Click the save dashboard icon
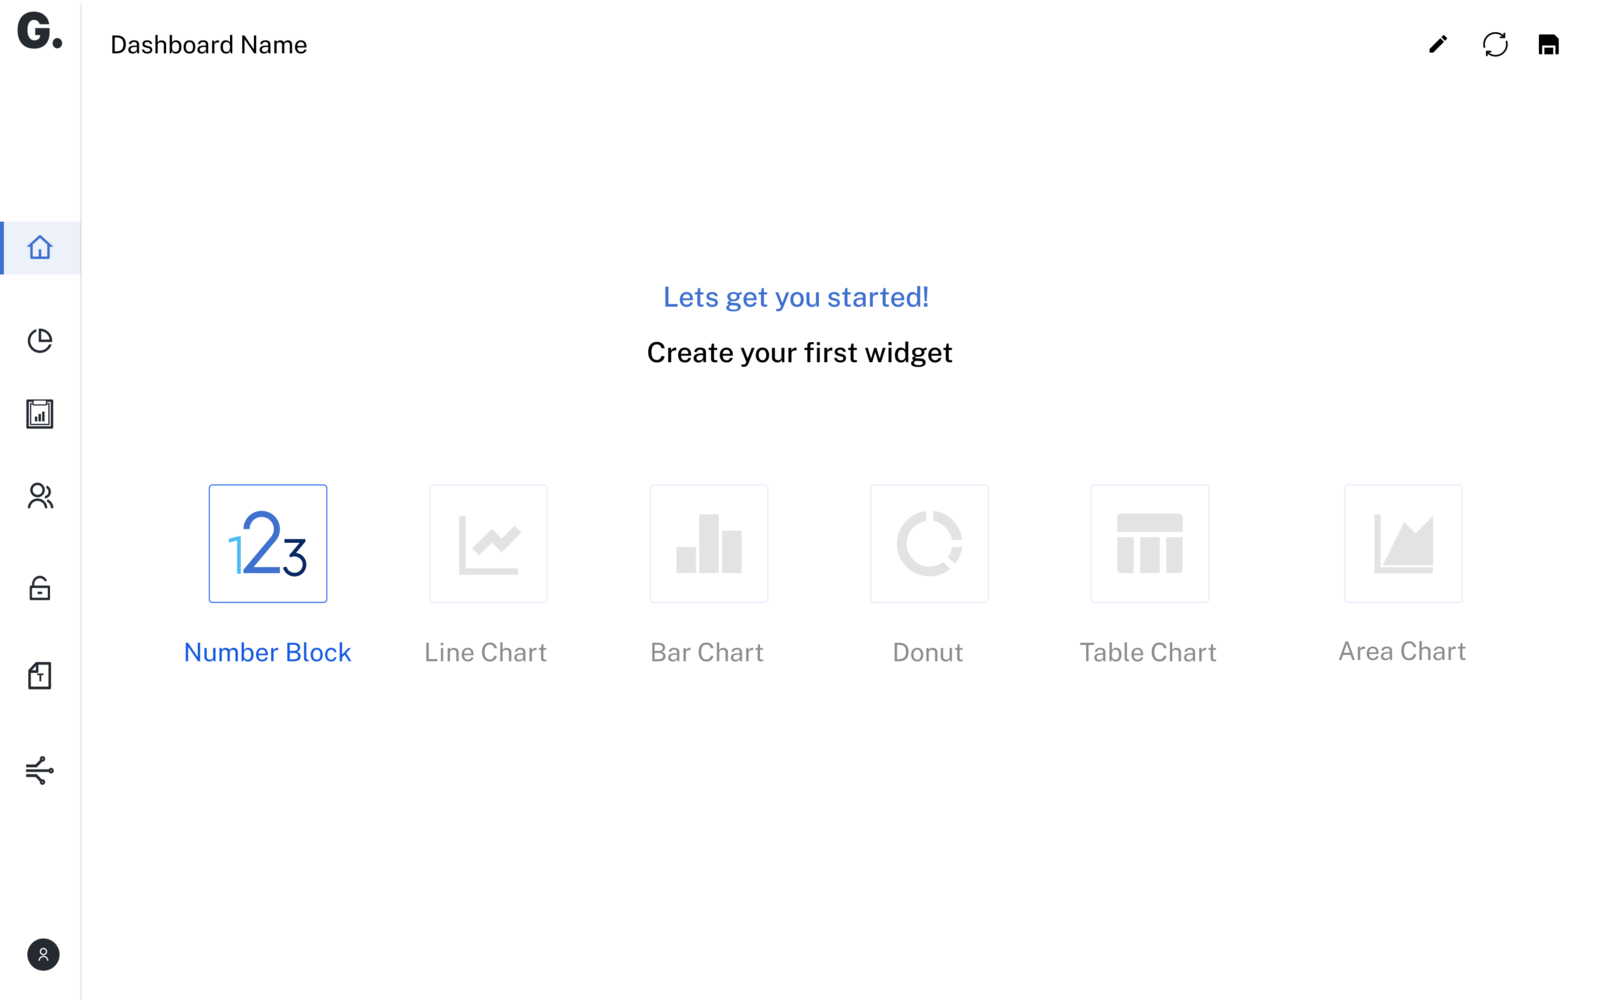The width and height of the screenshot is (1600, 1000). pyautogui.click(x=1548, y=45)
